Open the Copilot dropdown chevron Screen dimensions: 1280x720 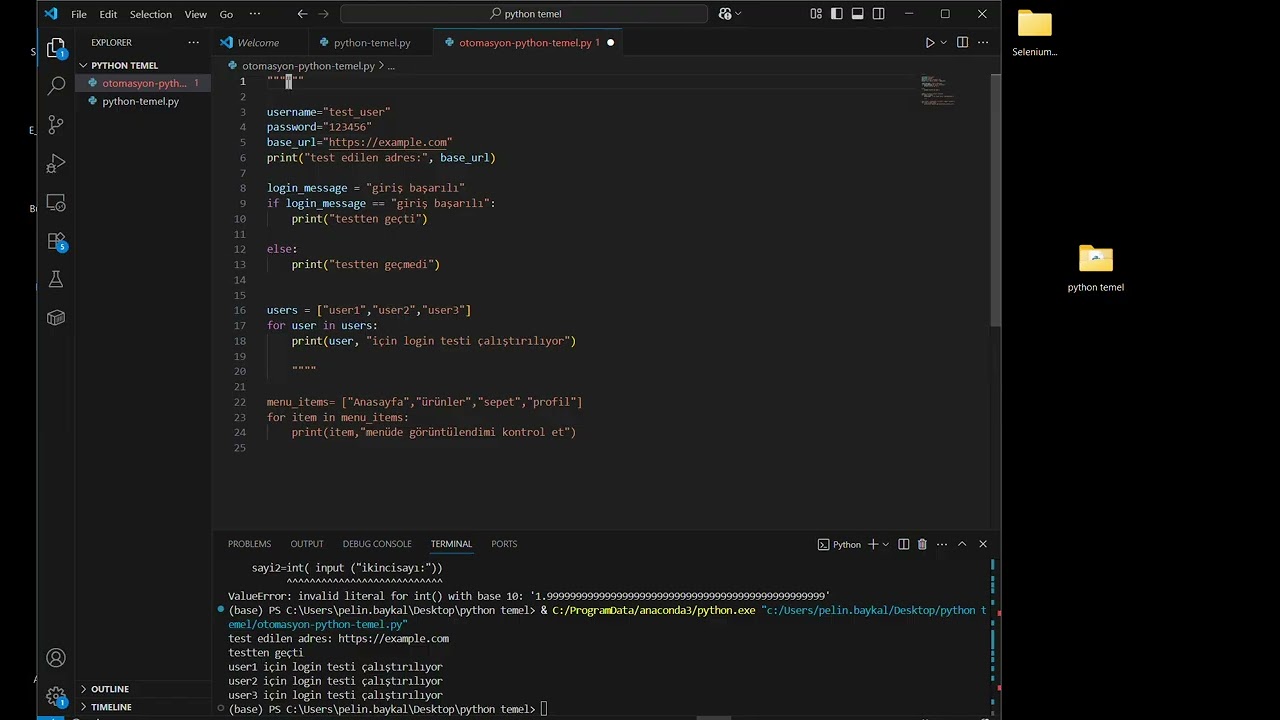click(739, 14)
